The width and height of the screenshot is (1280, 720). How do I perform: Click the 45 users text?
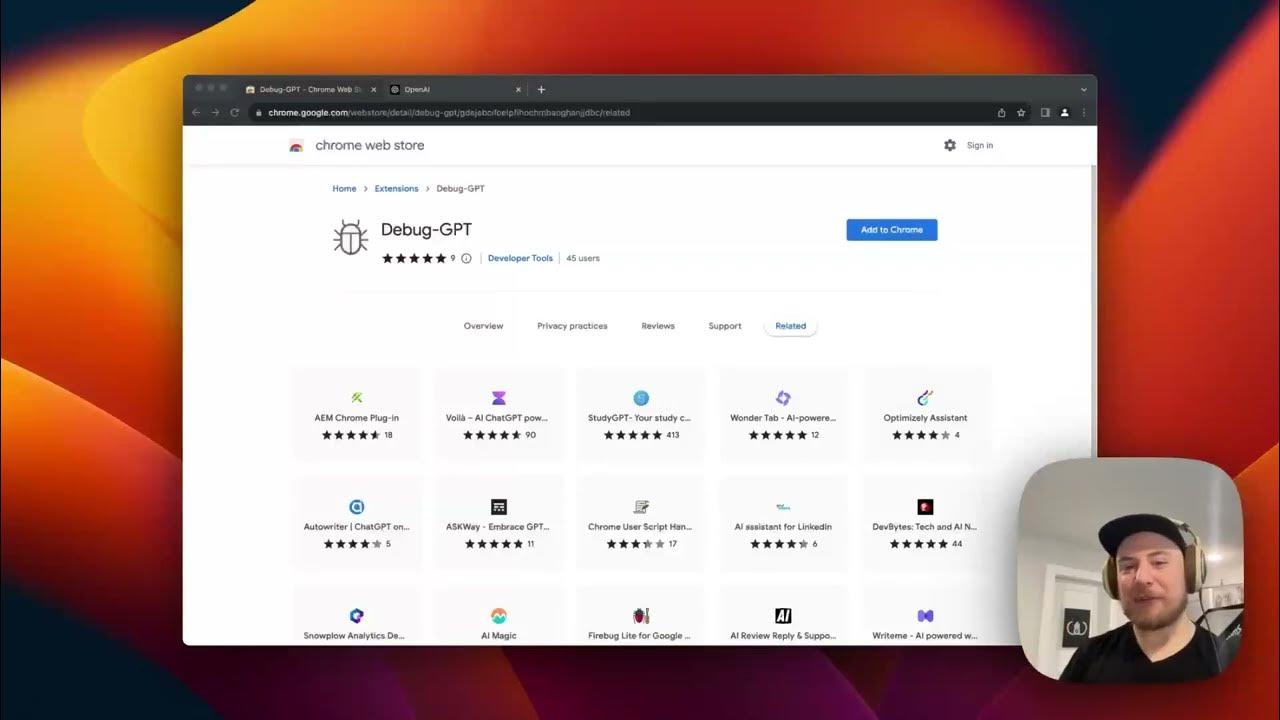coord(583,258)
